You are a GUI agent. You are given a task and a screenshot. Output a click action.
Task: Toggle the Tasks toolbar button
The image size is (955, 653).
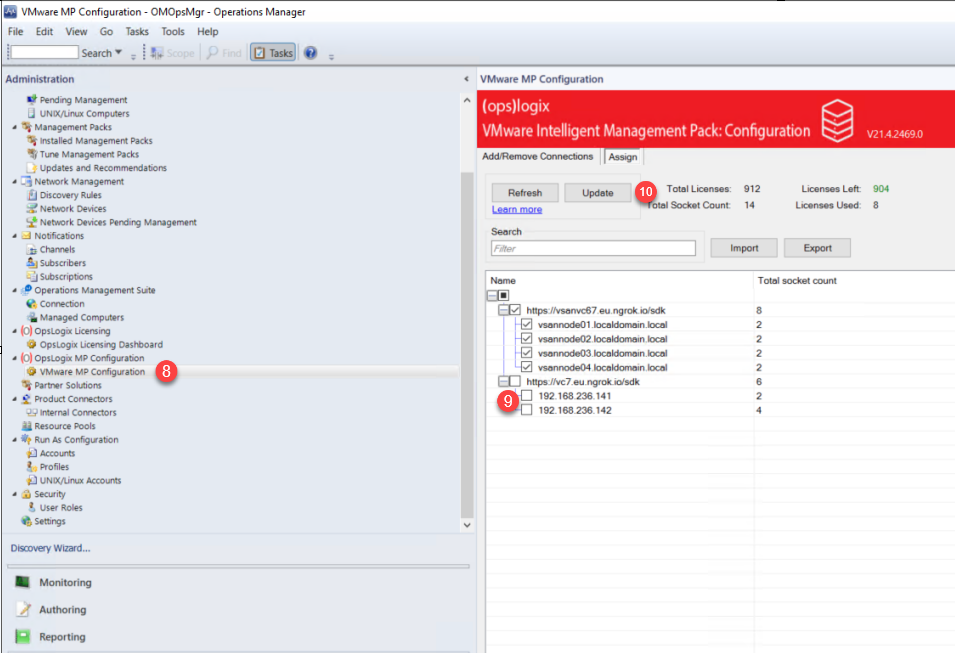pyautogui.click(x=273, y=53)
